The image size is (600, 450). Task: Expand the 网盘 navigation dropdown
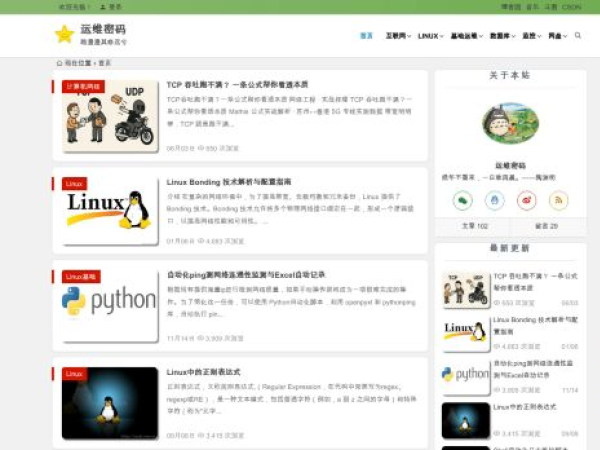(558, 36)
